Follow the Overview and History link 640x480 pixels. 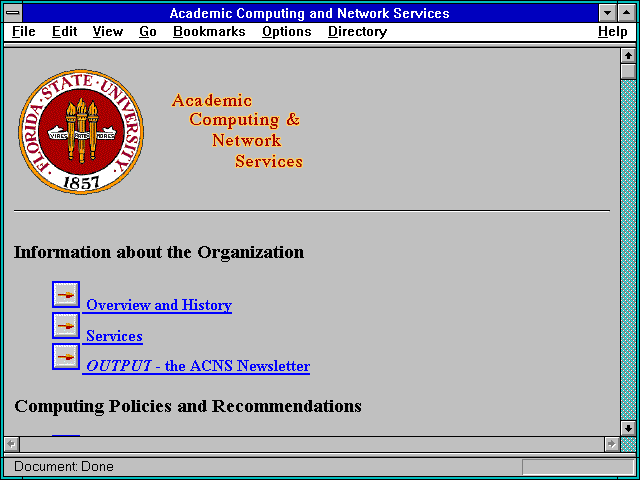(159, 305)
